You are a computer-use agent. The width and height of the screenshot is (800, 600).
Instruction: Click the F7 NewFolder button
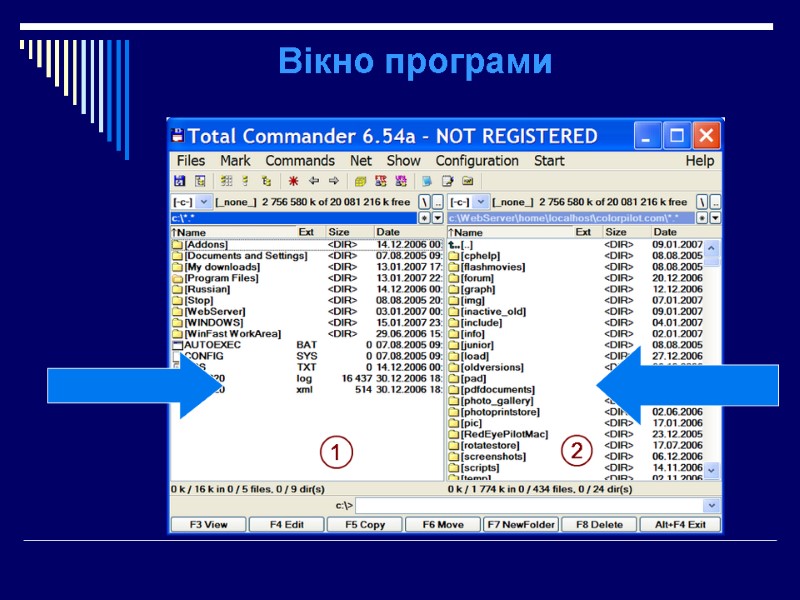click(x=521, y=524)
